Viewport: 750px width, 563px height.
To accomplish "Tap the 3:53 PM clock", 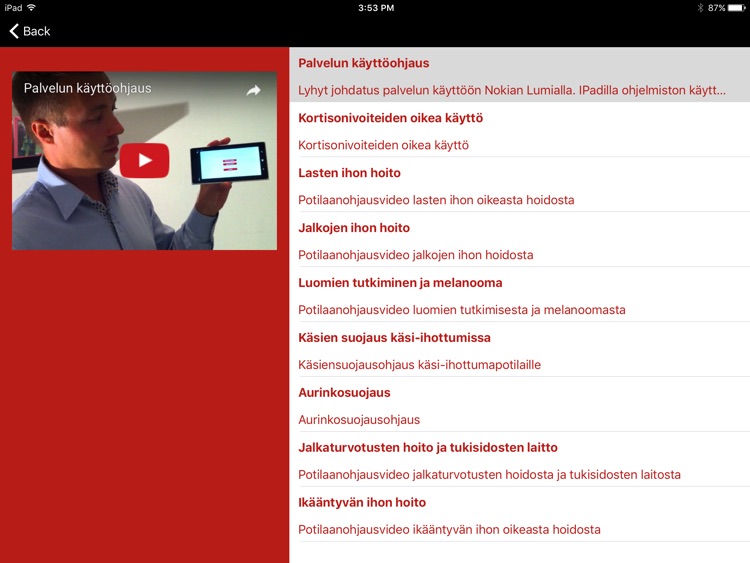I will click(376, 8).
